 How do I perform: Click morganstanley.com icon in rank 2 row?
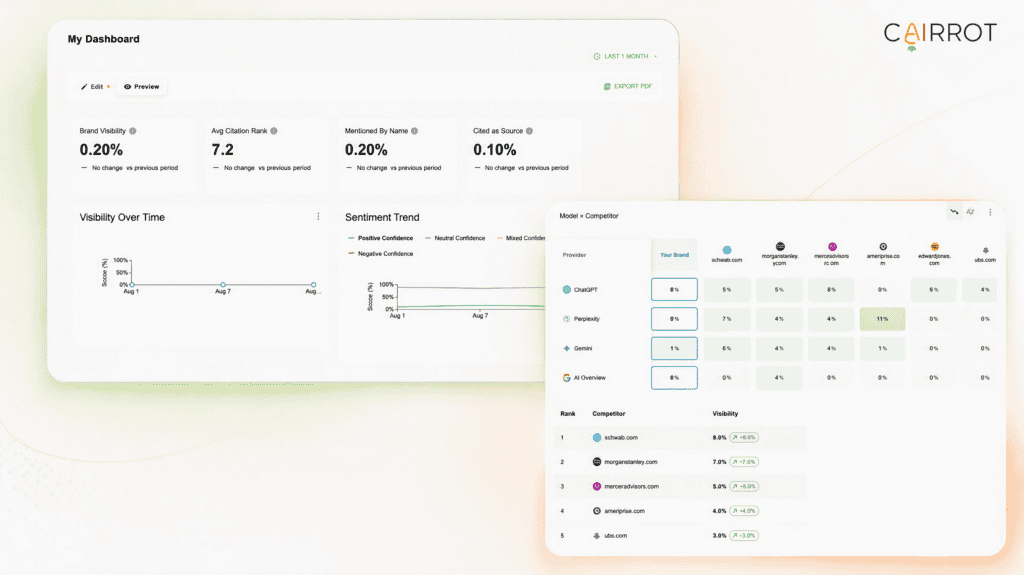click(597, 462)
